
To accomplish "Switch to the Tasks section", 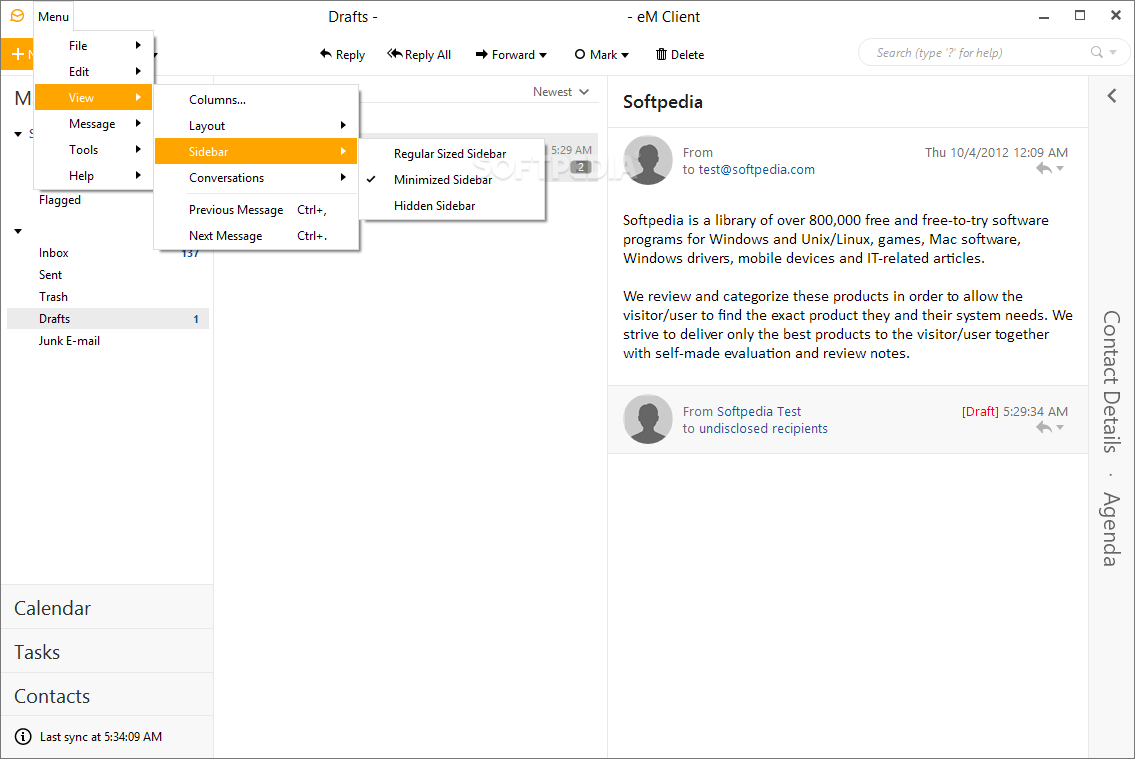I will click(107, 652).
